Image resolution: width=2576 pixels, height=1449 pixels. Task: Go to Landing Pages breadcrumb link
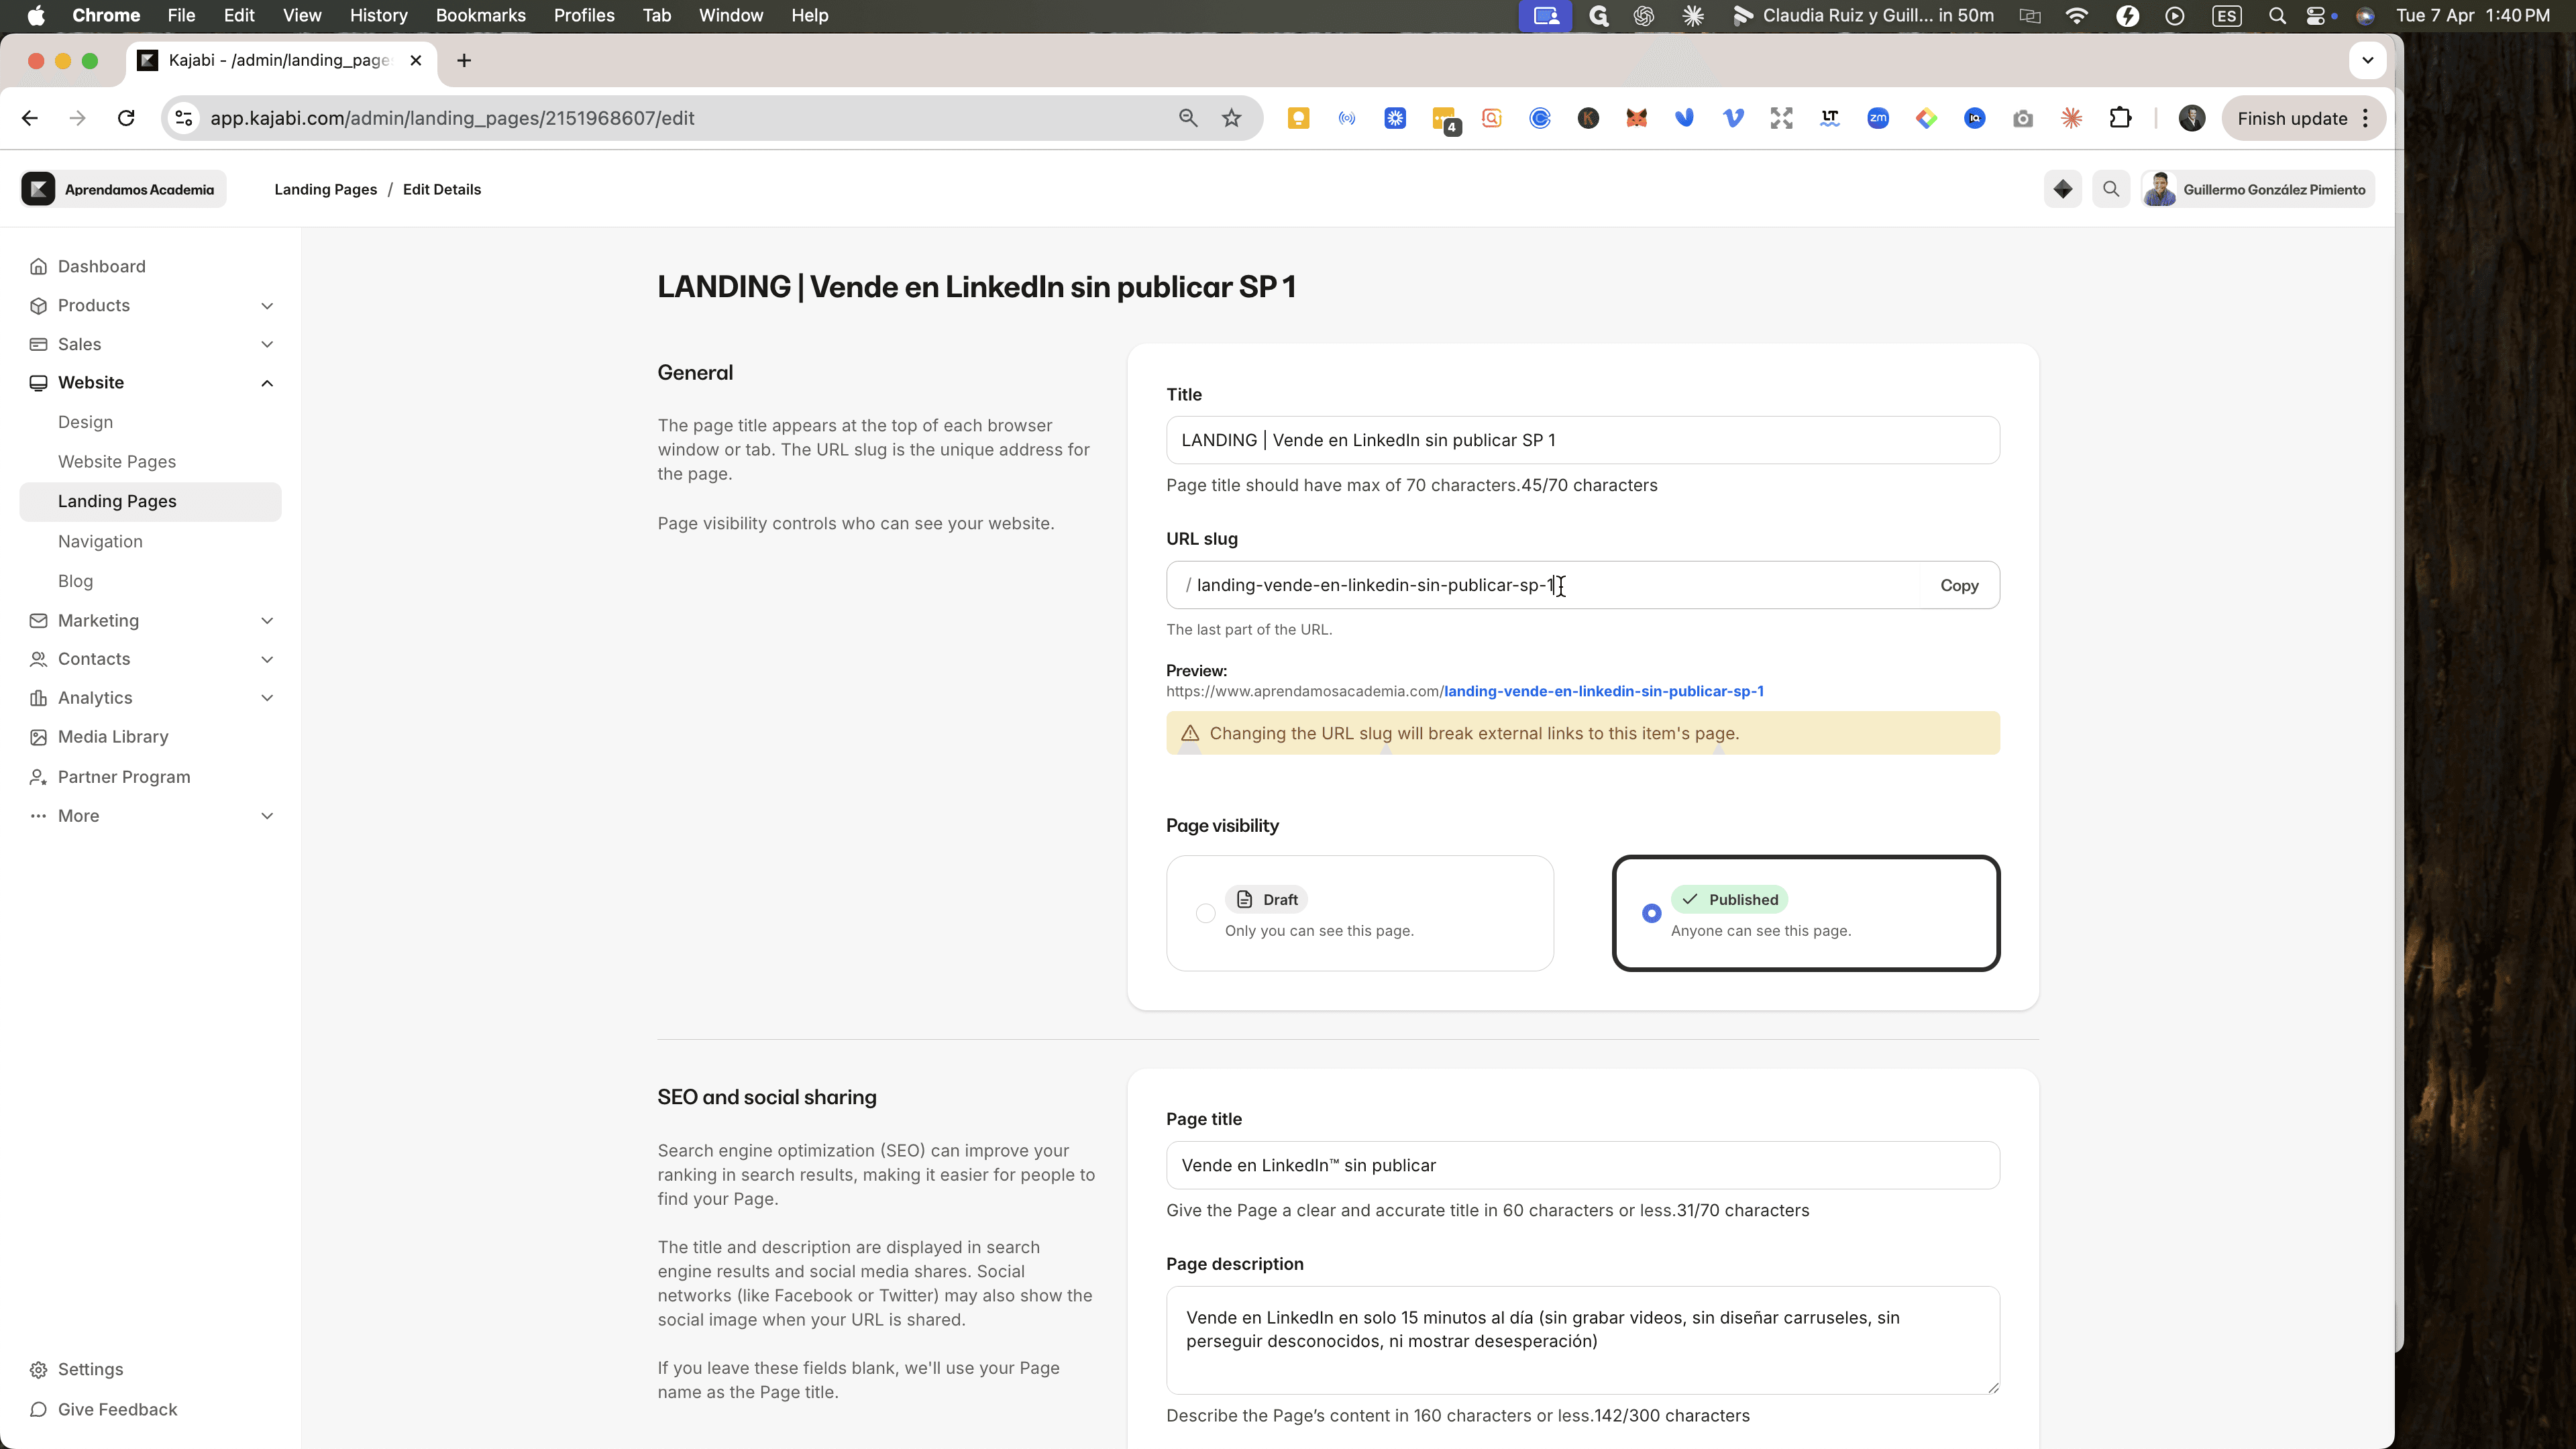325,189
